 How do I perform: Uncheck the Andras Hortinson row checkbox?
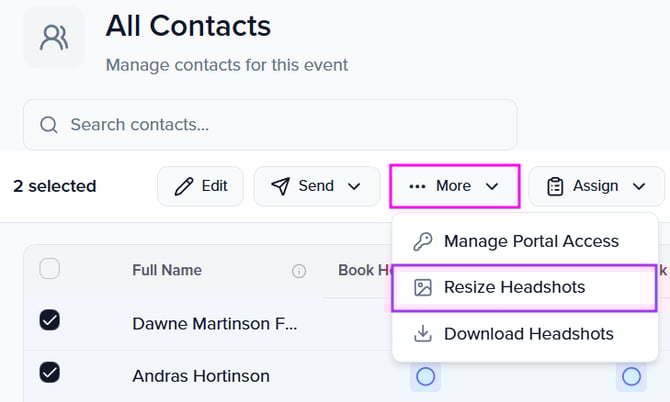click(49, 372)
